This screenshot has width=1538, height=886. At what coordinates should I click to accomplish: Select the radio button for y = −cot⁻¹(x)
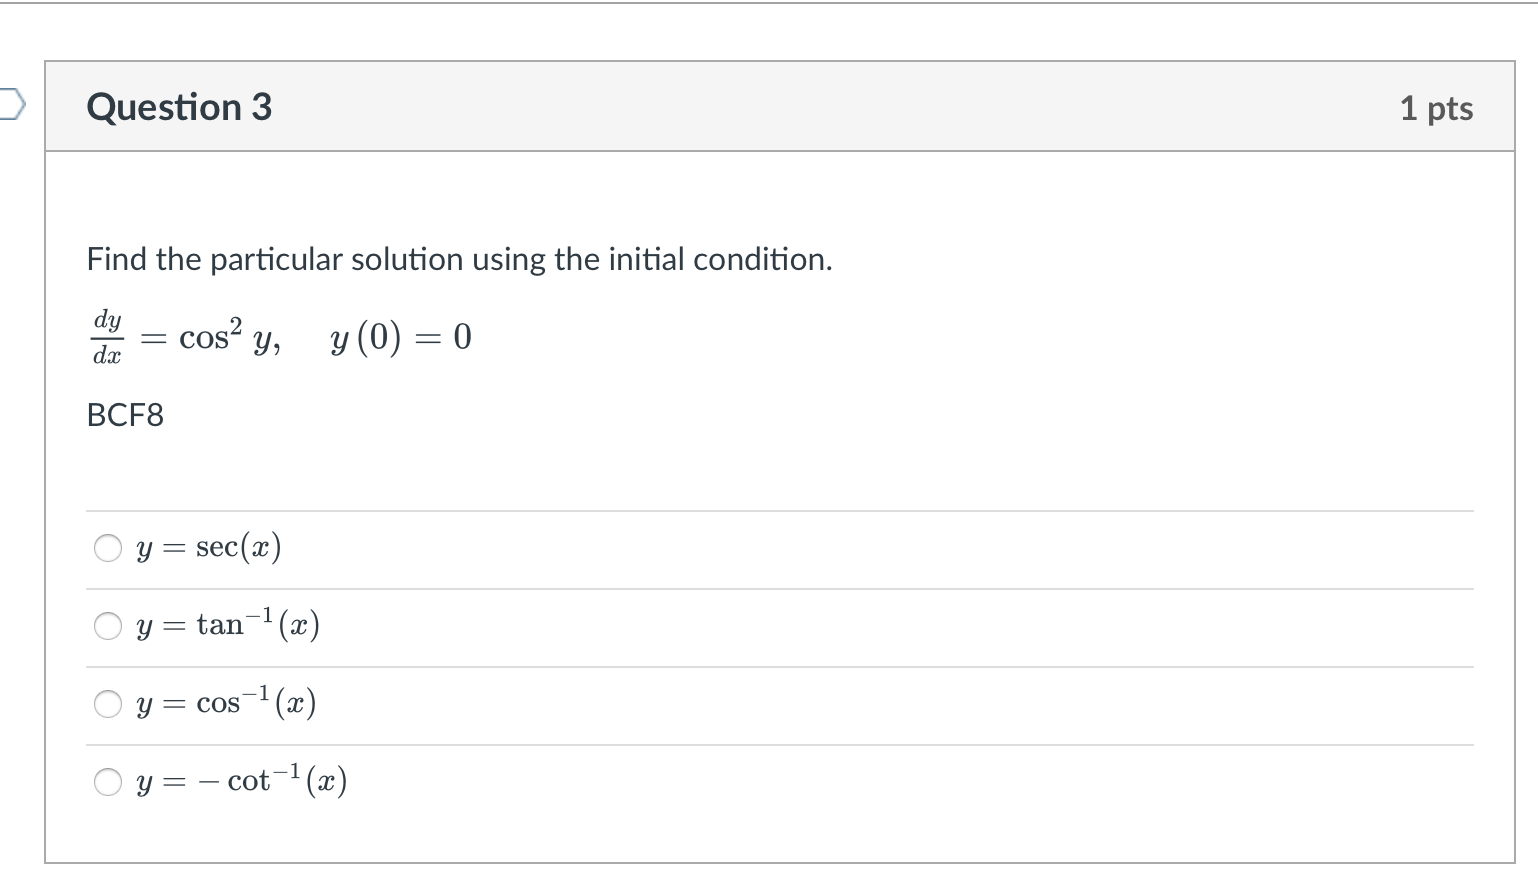108,782
